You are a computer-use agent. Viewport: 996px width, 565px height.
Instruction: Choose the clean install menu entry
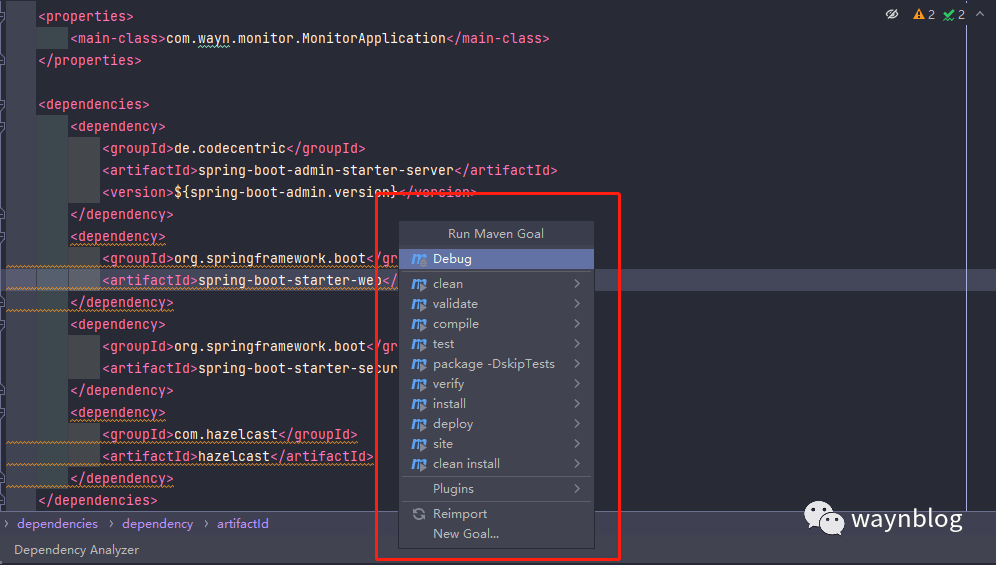pos(466,464)
